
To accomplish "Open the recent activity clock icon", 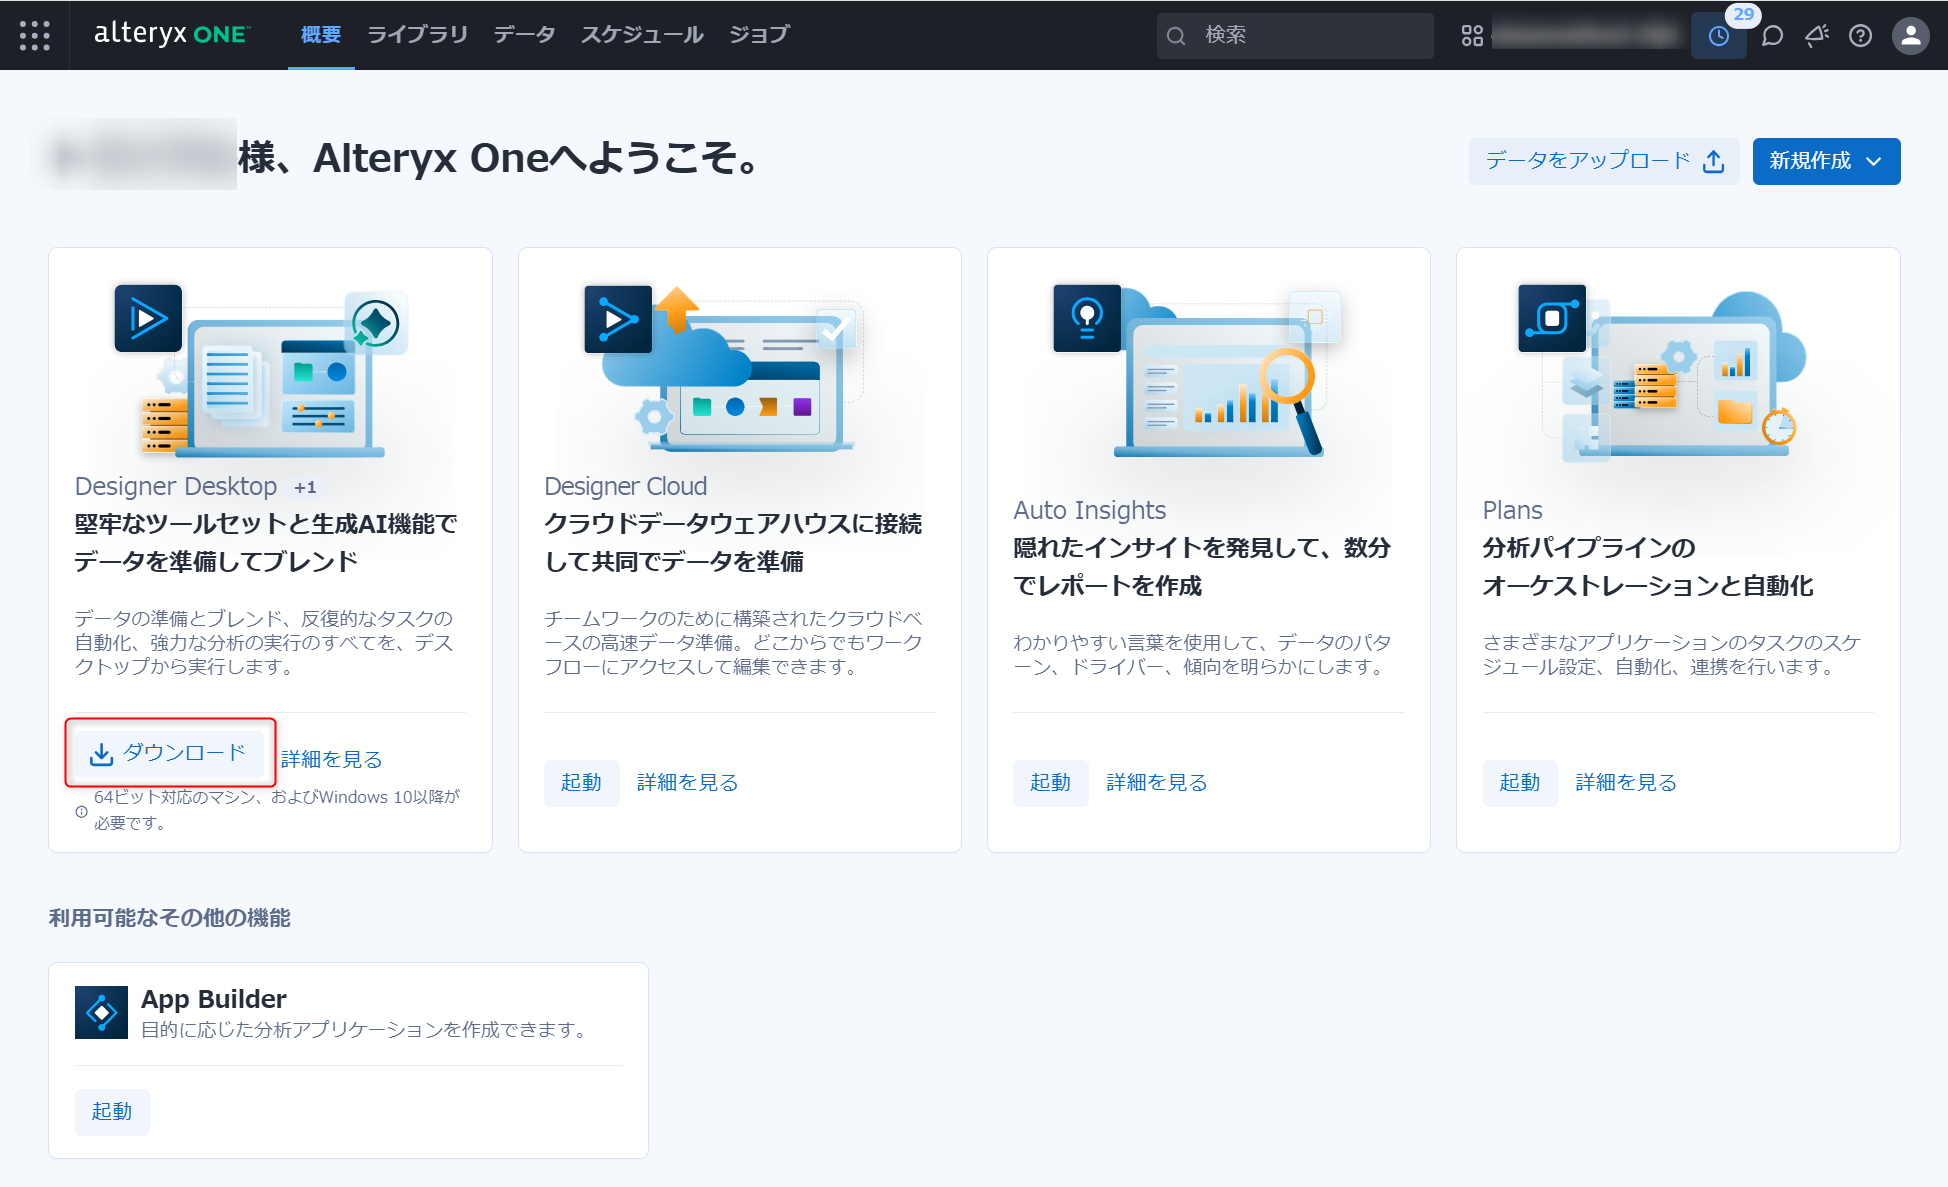I will tap(1718, 36).
